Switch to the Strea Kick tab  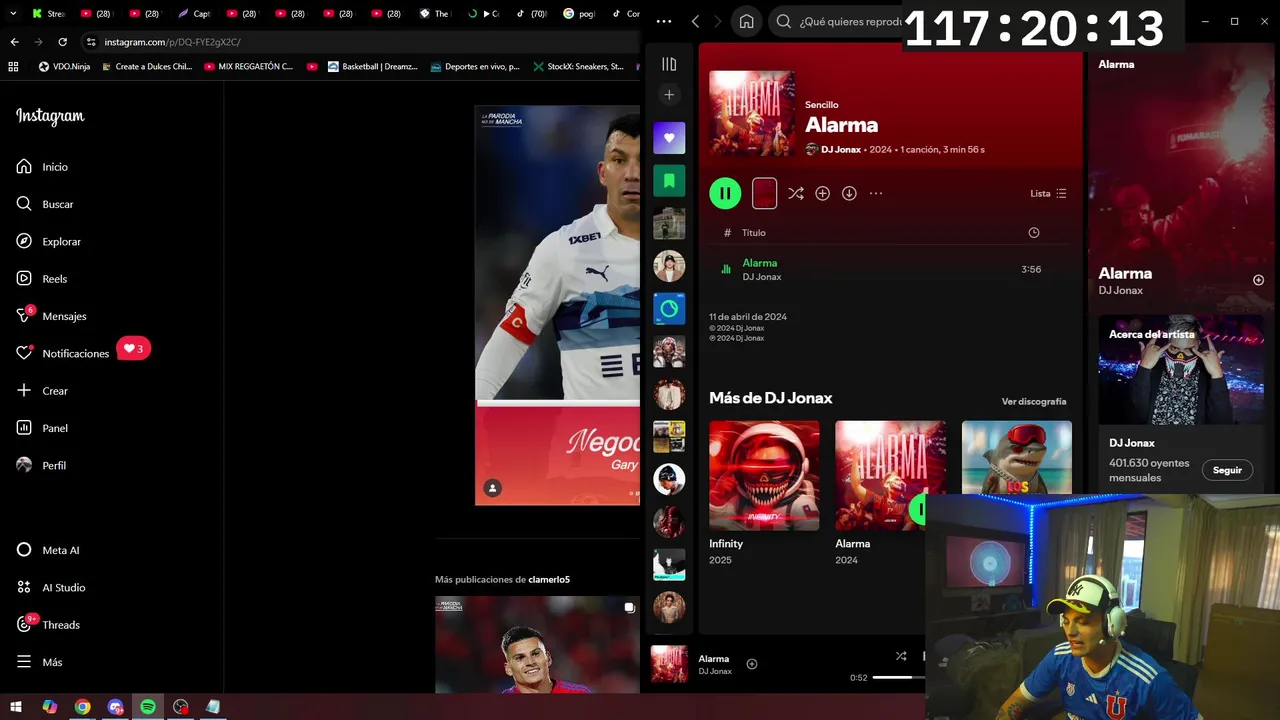[x=48, y=13]
